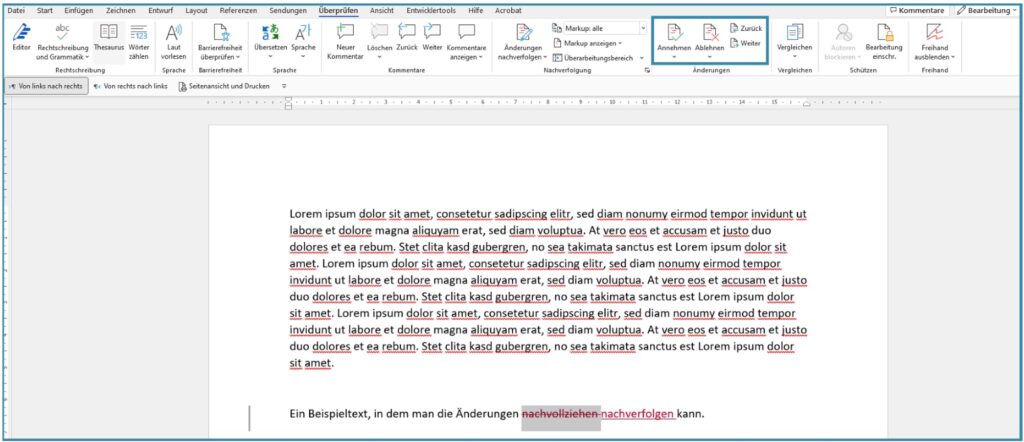Image resolution: width=1024 pixels, height=442 pixels.
Task: Click Bearbeitung einschränken lock icon
Action: [x=884, y=40]
